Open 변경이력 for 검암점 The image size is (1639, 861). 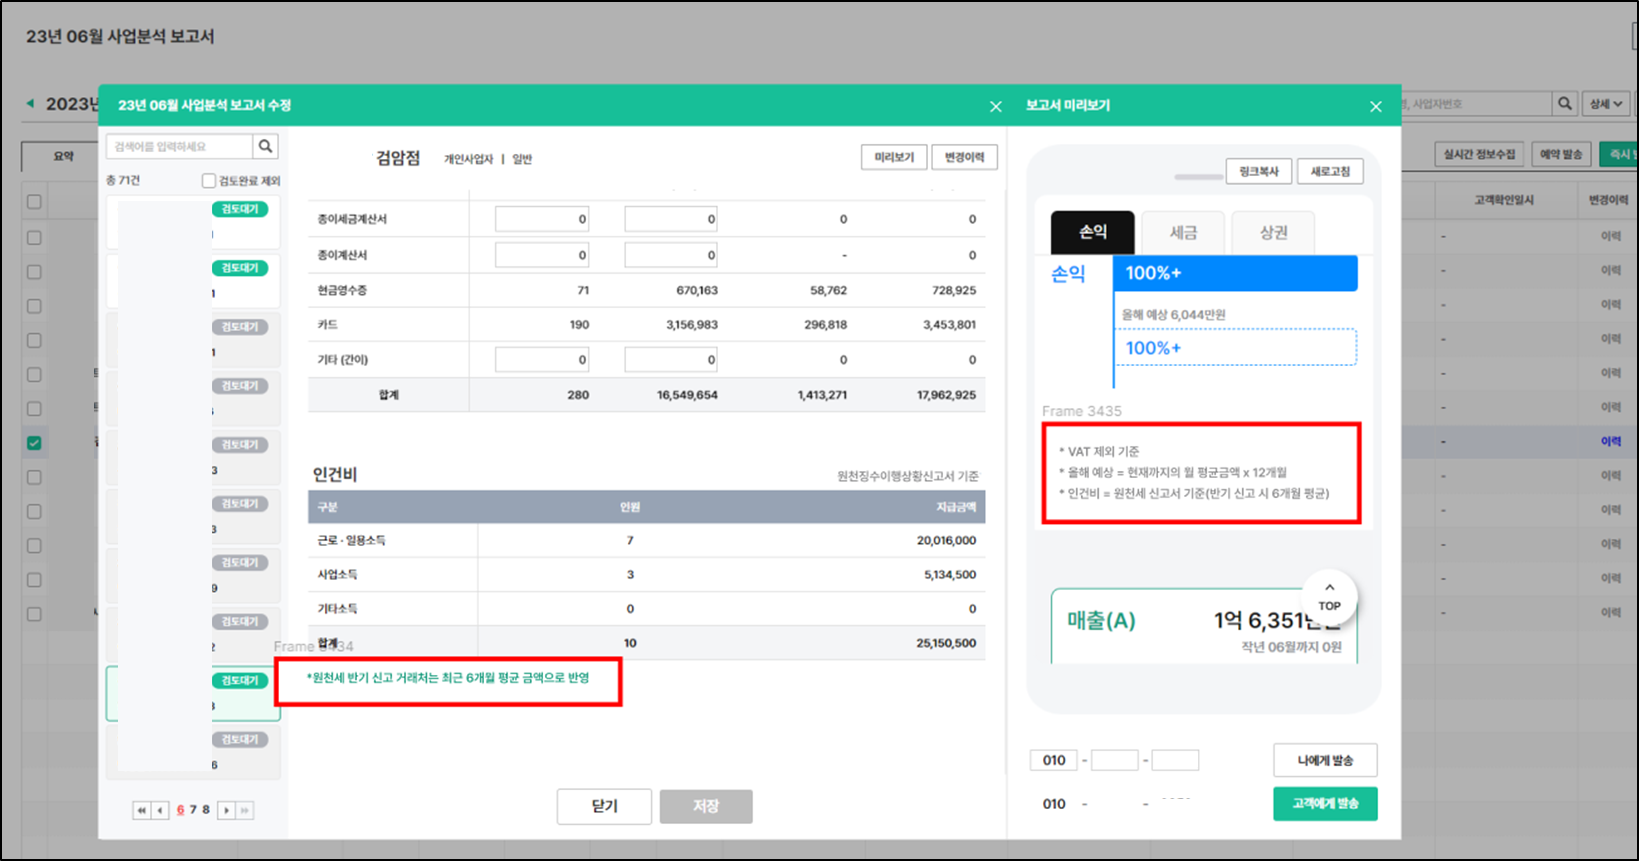point(964,158)
